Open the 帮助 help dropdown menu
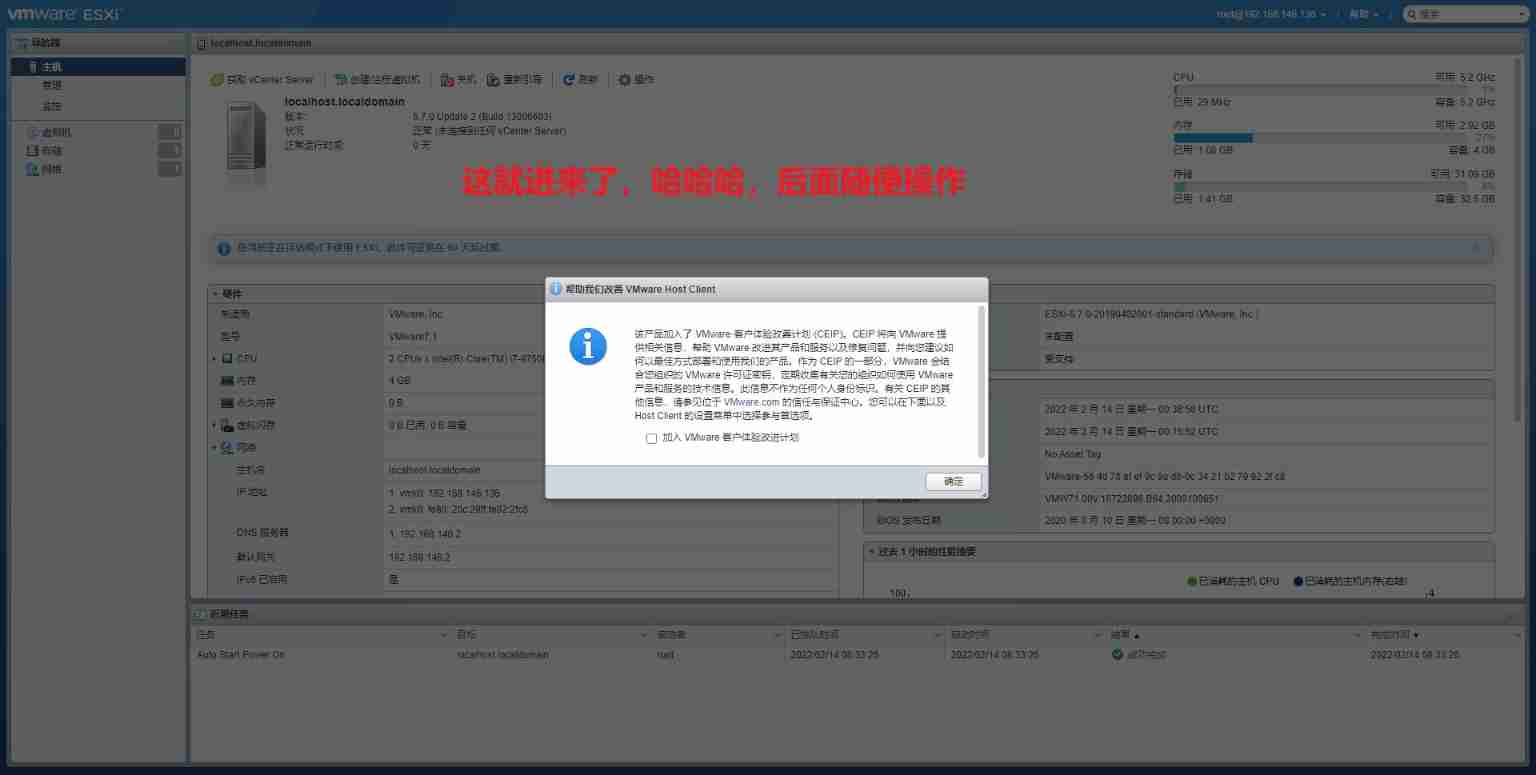Screen dimensions: 1536x775 coord(1363,14)
